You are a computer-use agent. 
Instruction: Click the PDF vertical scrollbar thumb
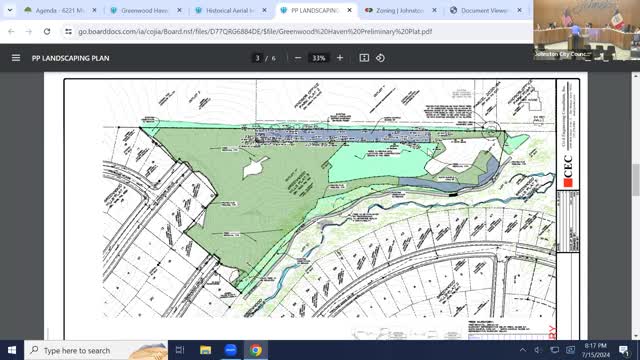636,180
